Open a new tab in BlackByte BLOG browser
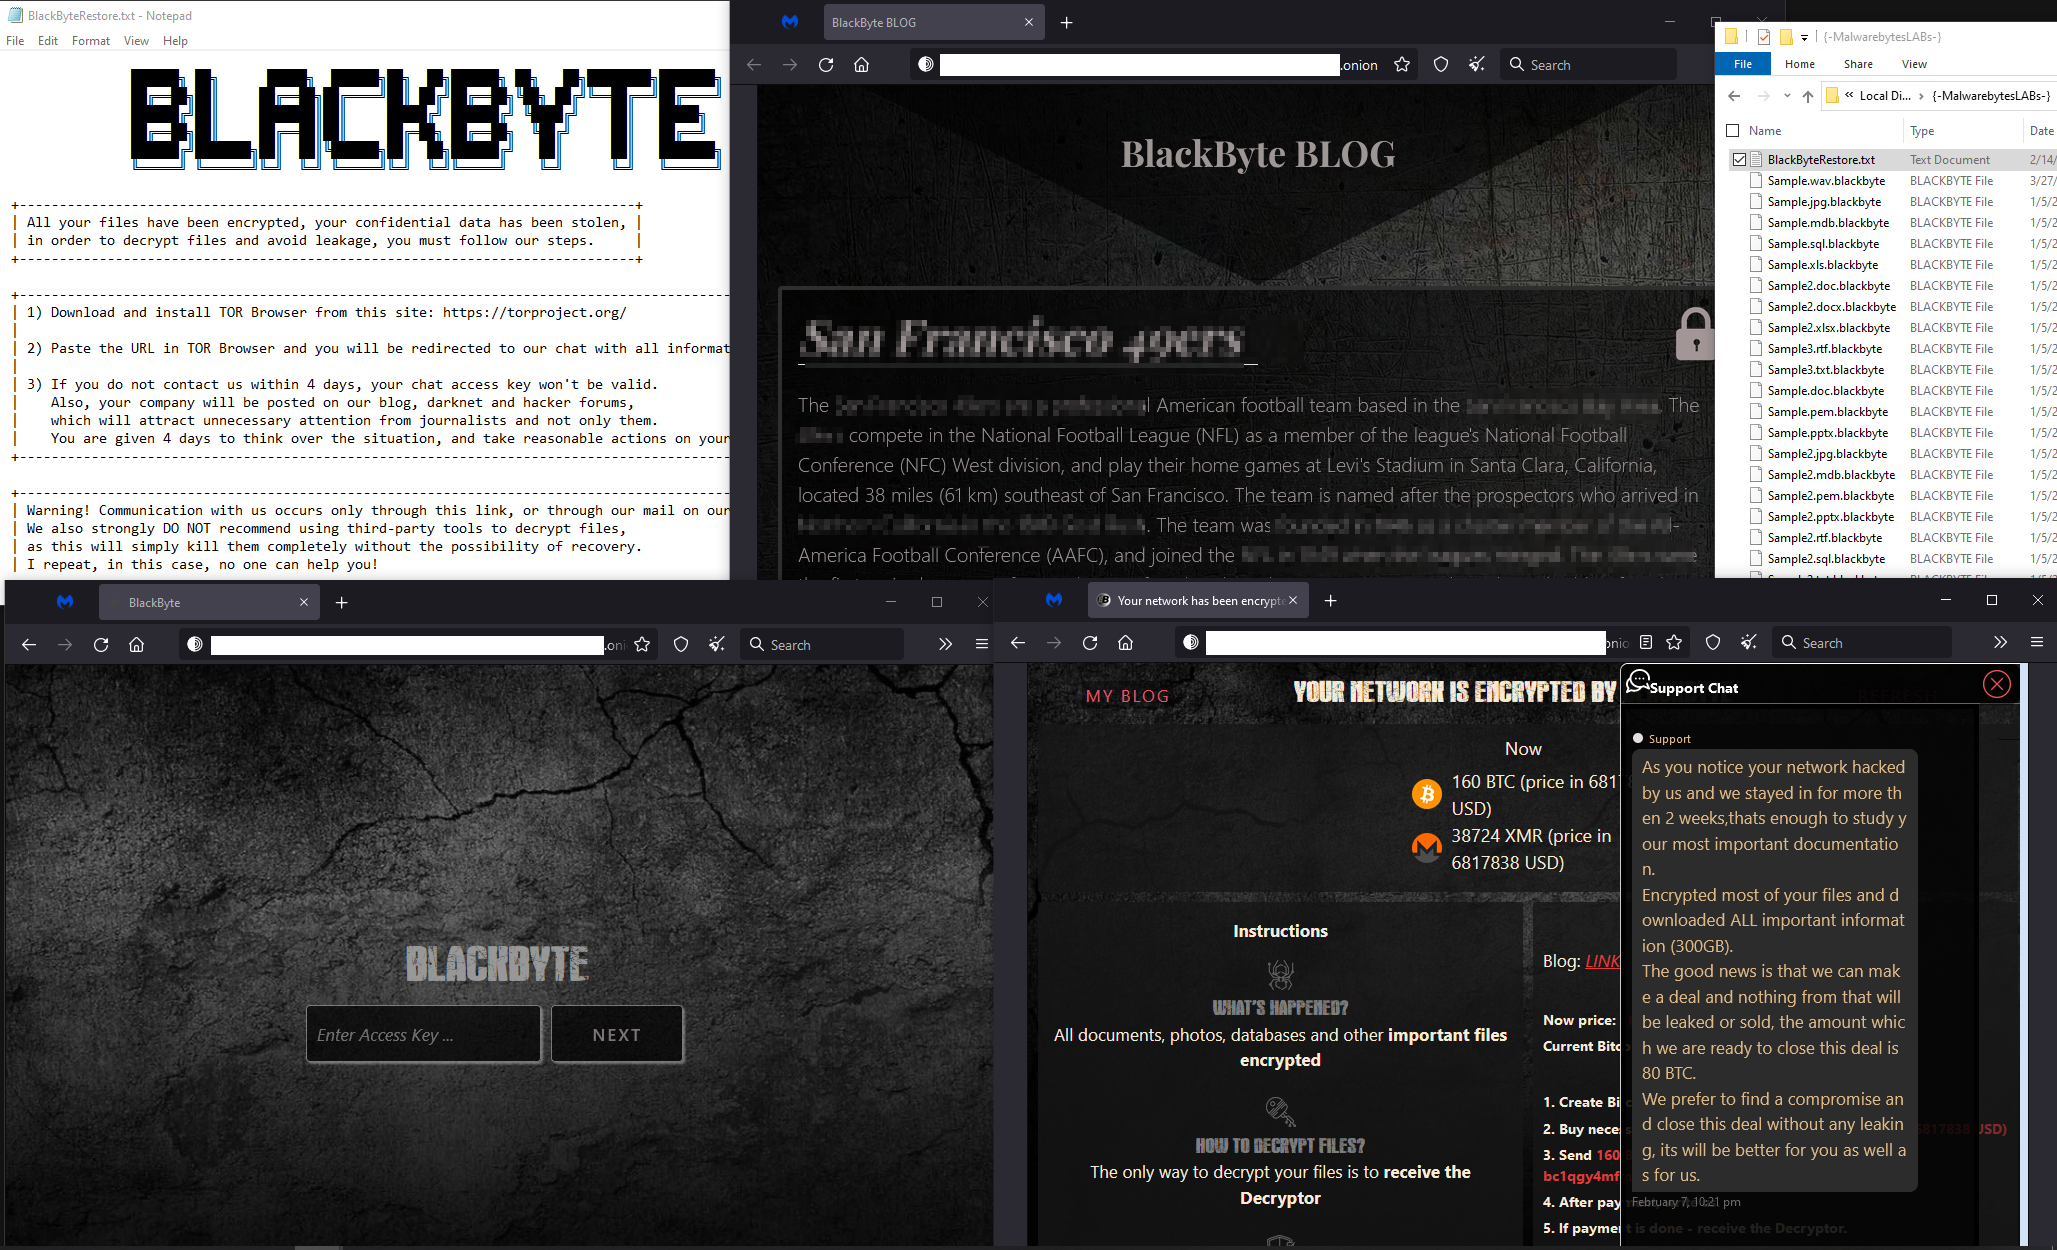The height and width of the screenshot is (1250, 2057). [x=1067, y=22]
